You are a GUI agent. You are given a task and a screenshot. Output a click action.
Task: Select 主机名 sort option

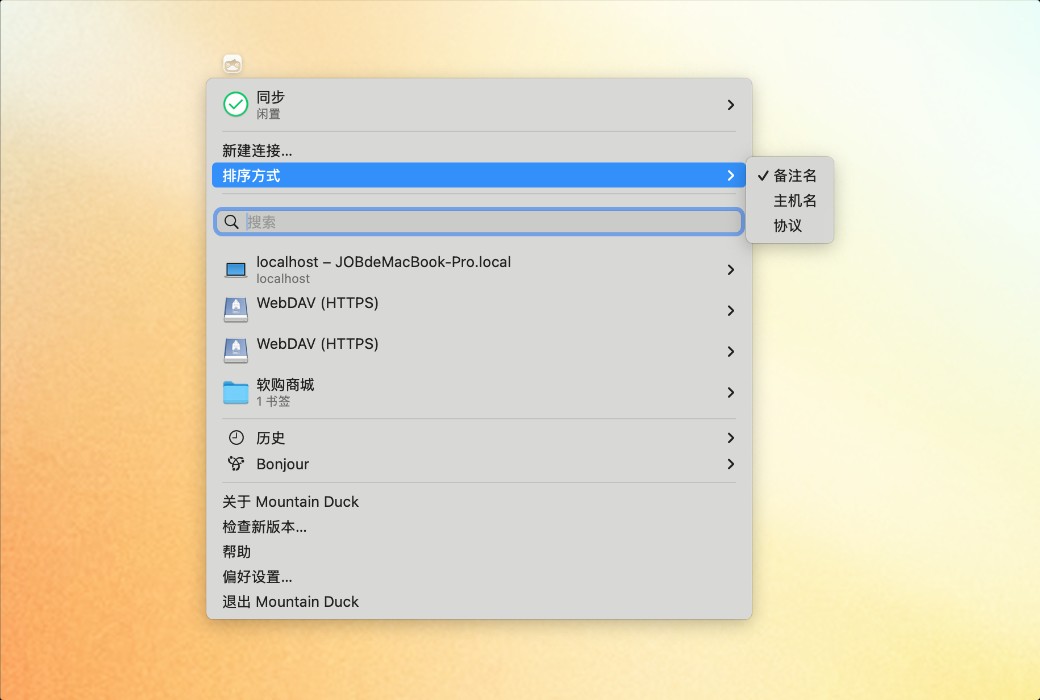[789, 200]
